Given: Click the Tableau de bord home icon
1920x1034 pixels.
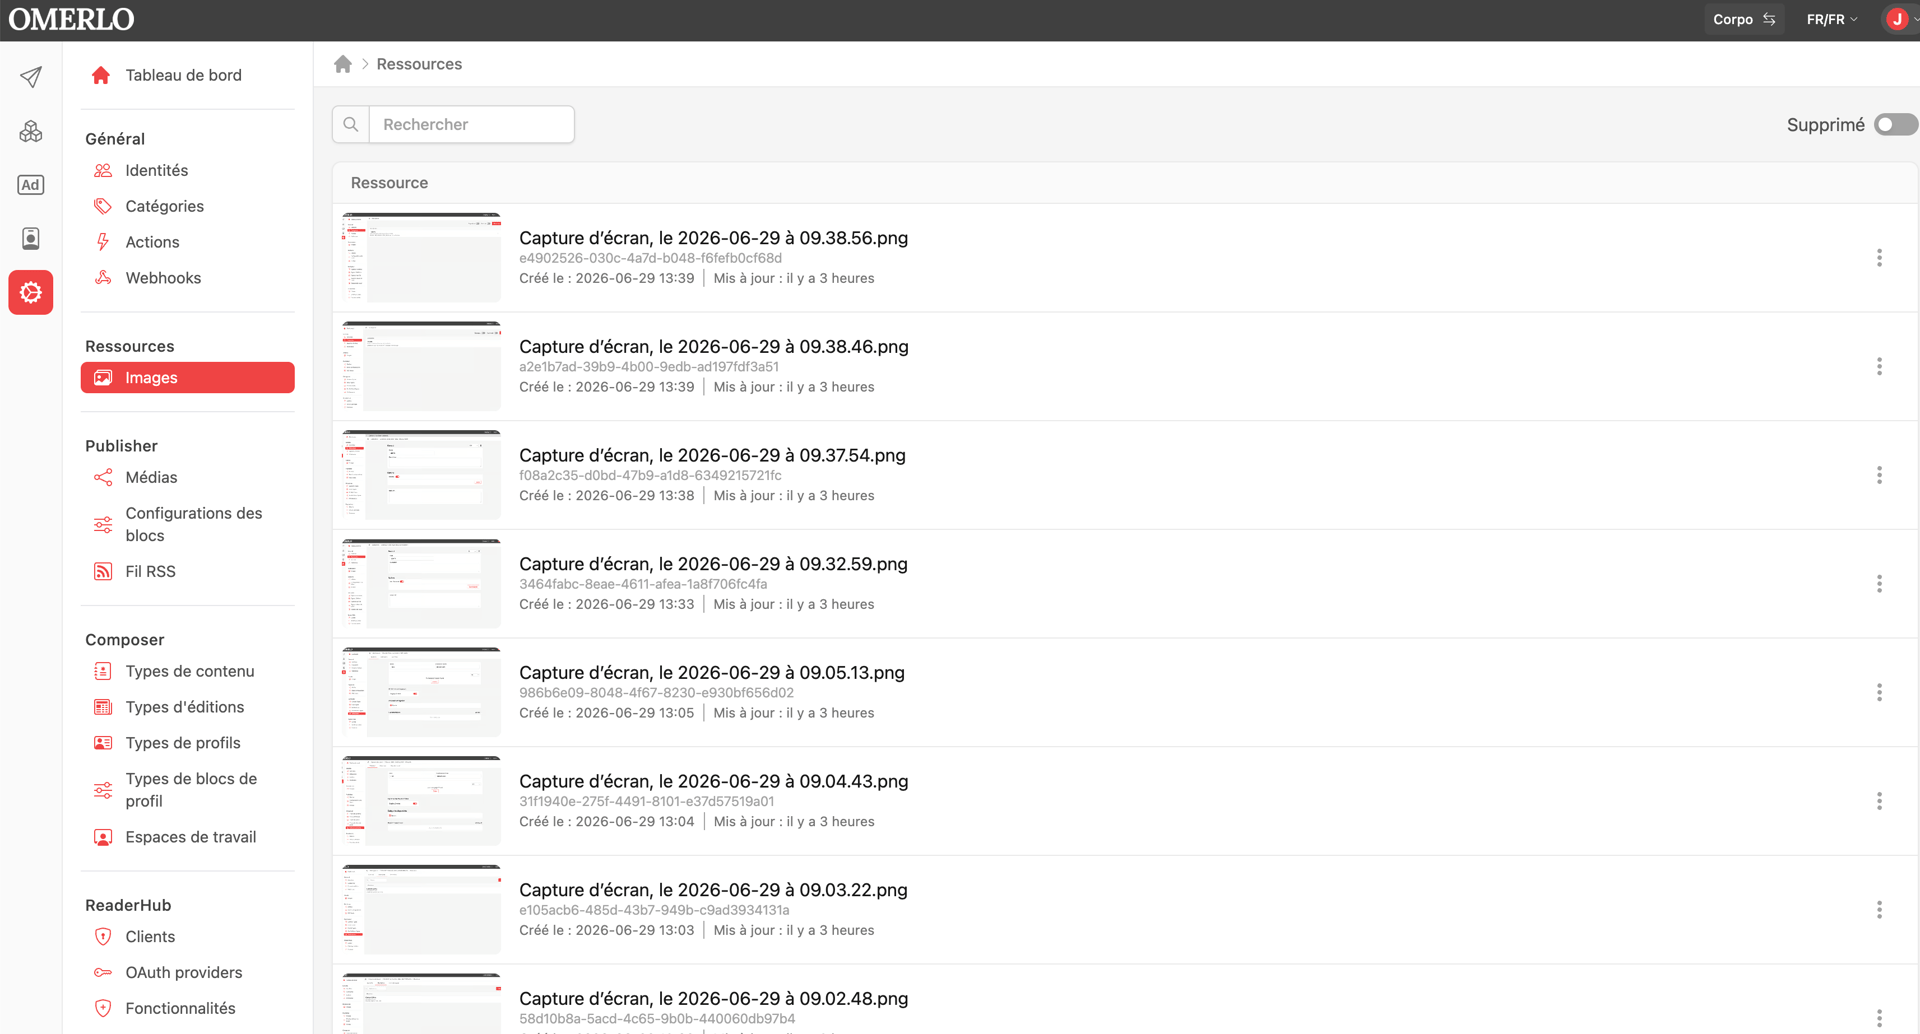Looking at the screenshot, I should click(101, 75).
